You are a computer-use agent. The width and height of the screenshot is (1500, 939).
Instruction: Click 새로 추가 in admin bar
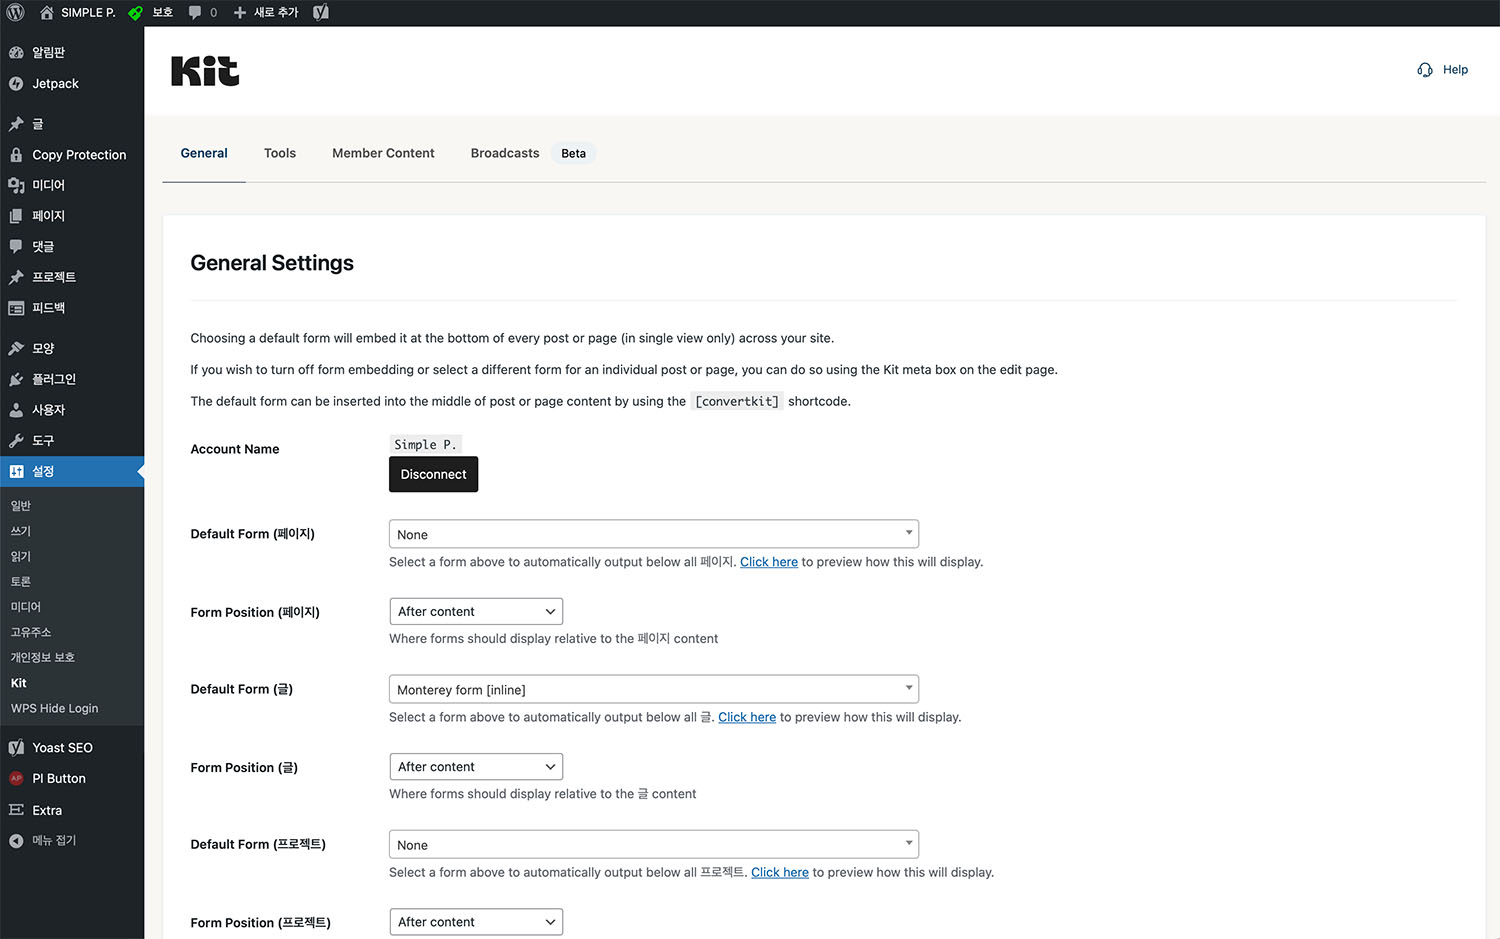[x=276, y=13]
